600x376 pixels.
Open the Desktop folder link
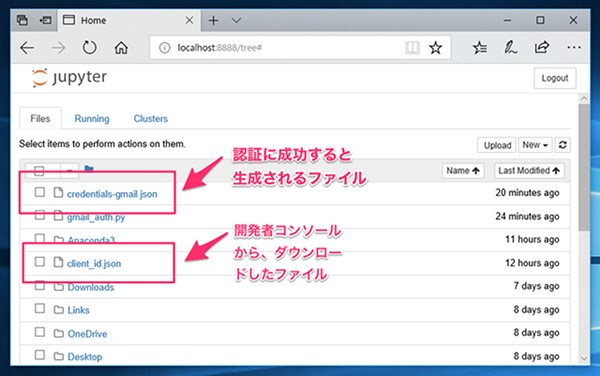[x=85, y=357]
